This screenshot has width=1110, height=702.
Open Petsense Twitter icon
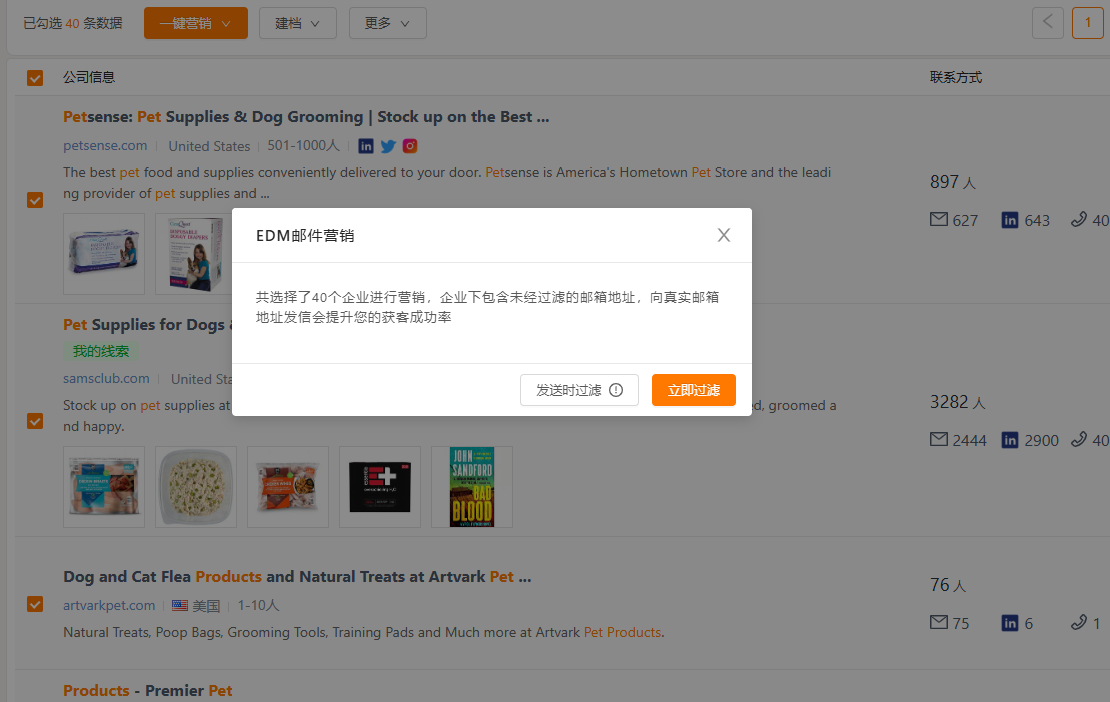pos(388,146)
